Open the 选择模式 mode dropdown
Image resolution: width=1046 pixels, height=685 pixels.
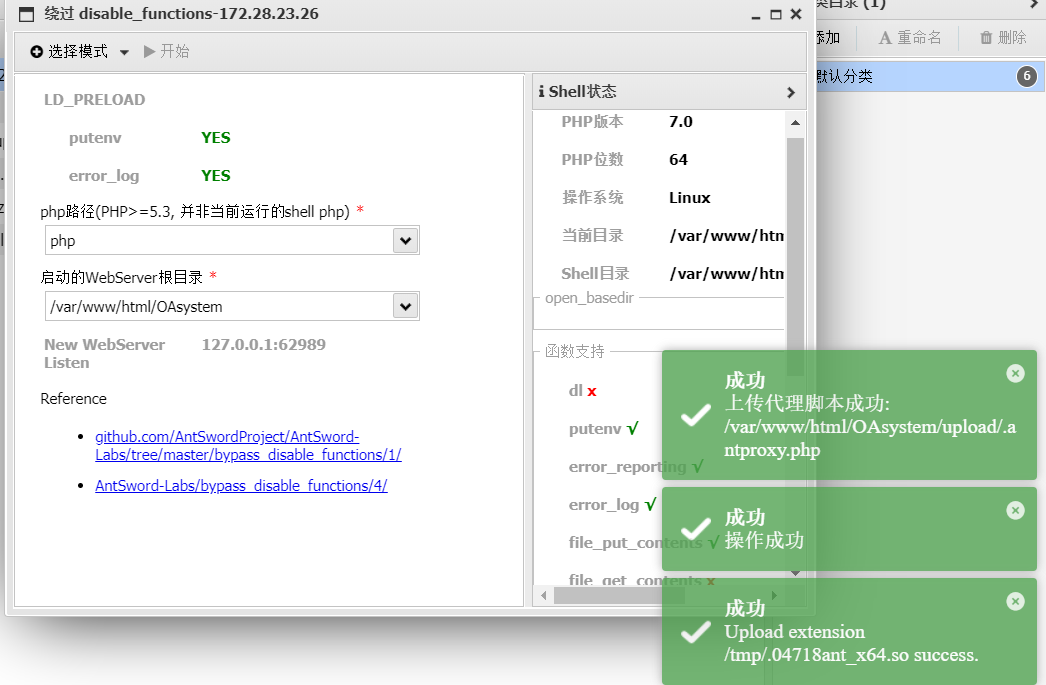click(80, 52)
